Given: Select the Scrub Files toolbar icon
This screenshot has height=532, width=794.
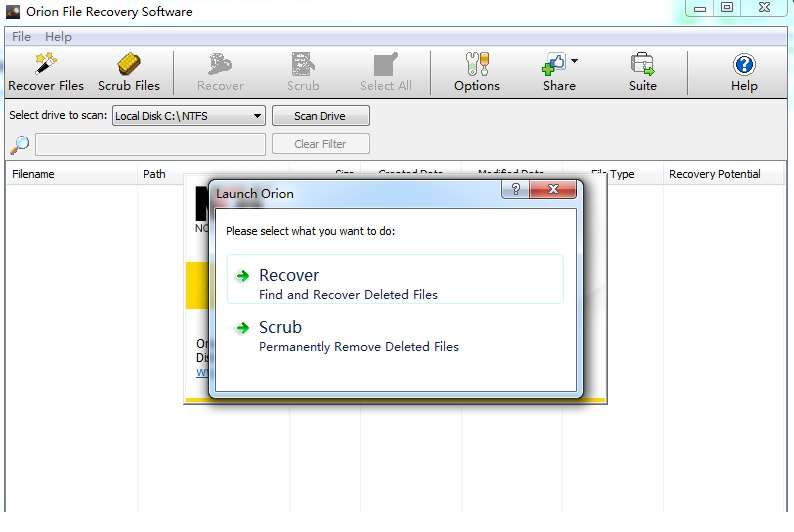Looking at the screenshot, I should [129, 64].
